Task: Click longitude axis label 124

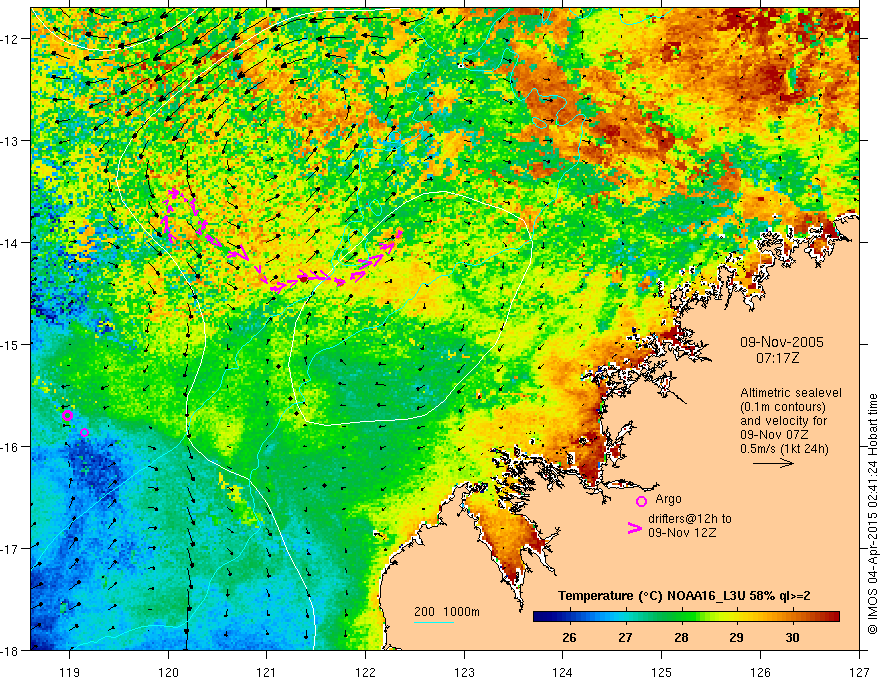Action: [562, 672]
